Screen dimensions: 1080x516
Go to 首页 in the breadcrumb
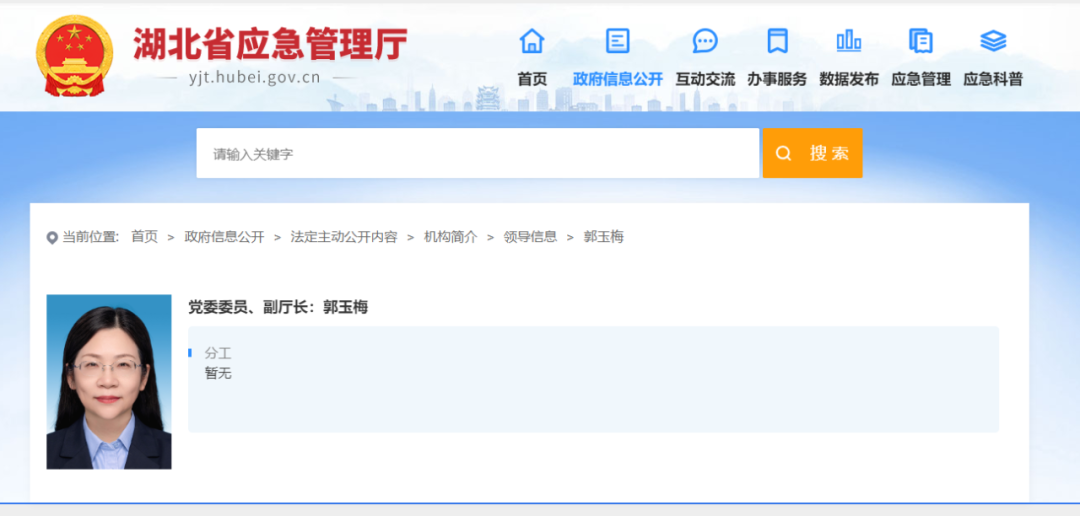[145, 237]
